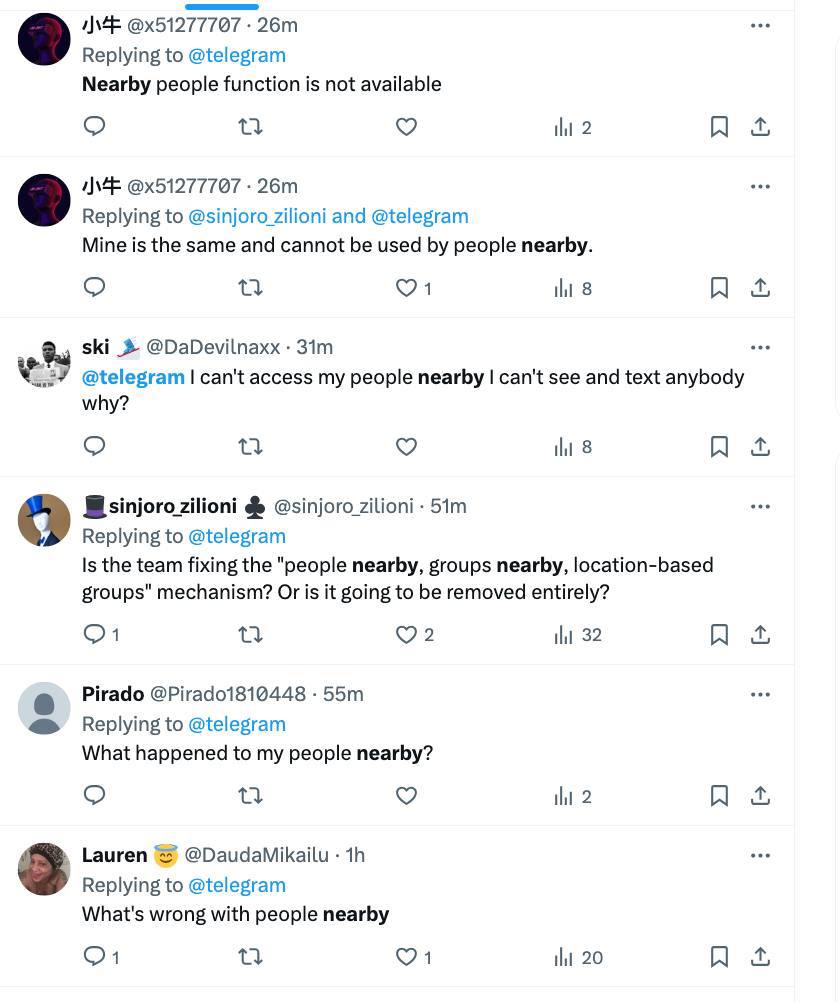840x1002 pixels.
Task: Reply to Lauren's tweet
Action: pyautogui.click(x=95, y=957)
